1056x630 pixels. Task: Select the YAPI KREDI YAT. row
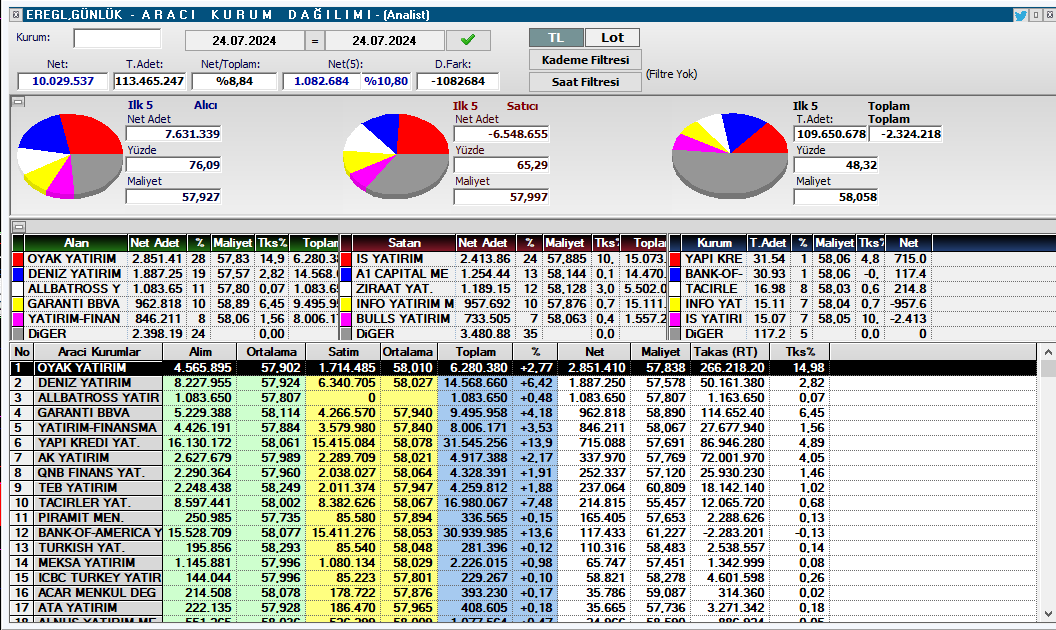523,443
